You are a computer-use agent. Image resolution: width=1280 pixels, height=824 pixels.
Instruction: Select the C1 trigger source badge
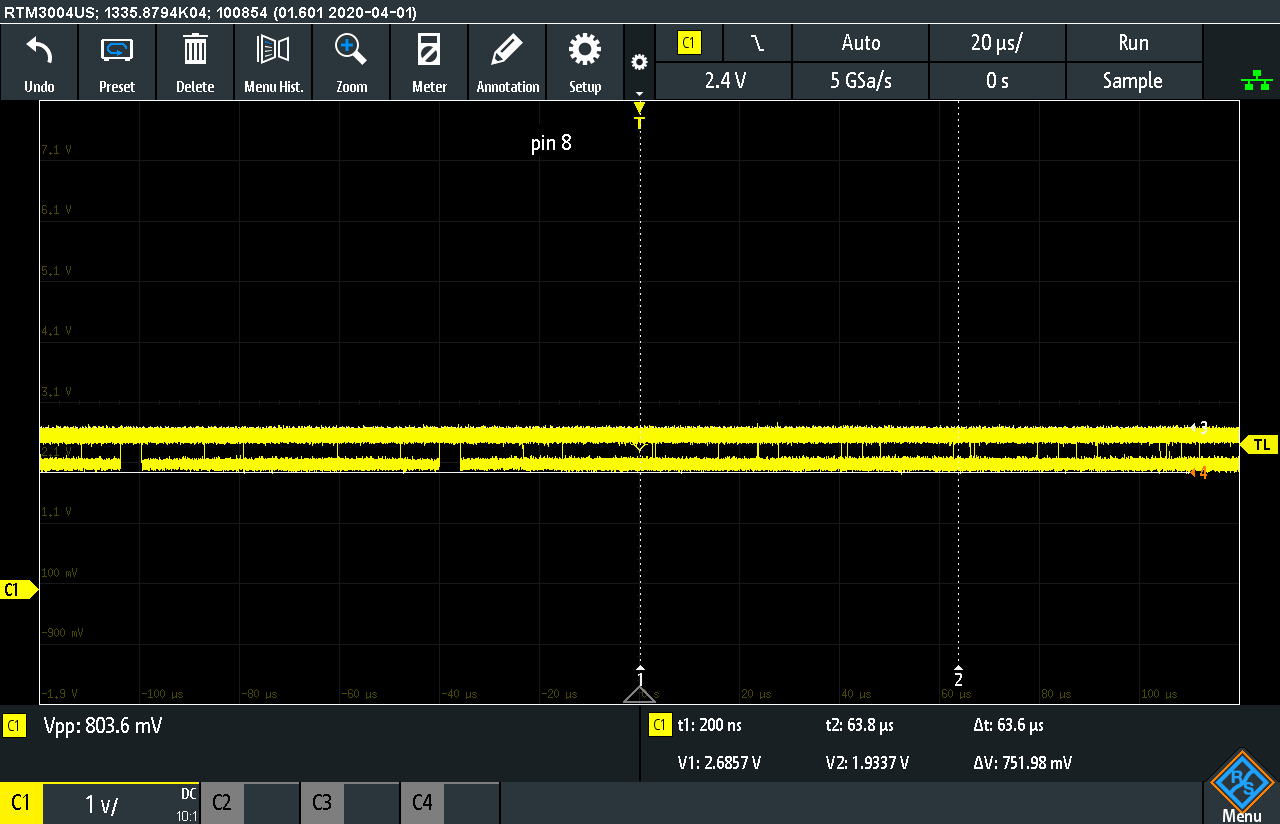[689, 43]
